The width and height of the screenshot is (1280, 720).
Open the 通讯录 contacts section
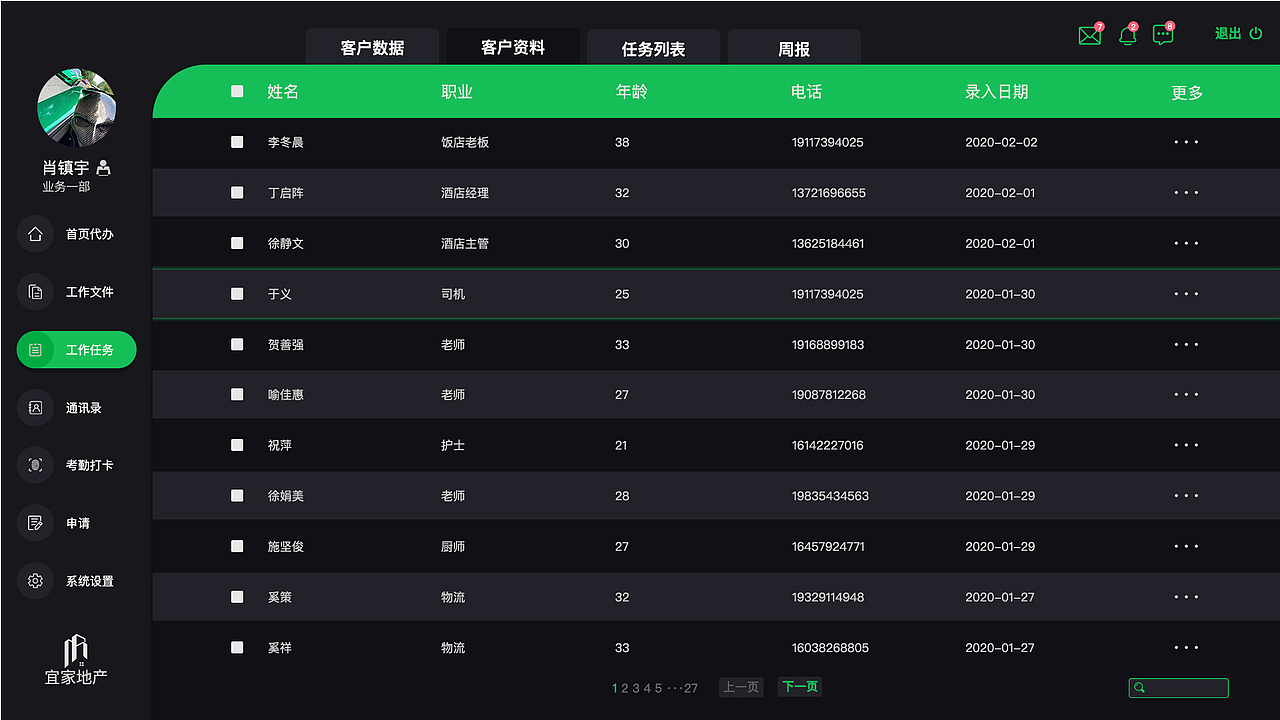click(x=77, y=407)
